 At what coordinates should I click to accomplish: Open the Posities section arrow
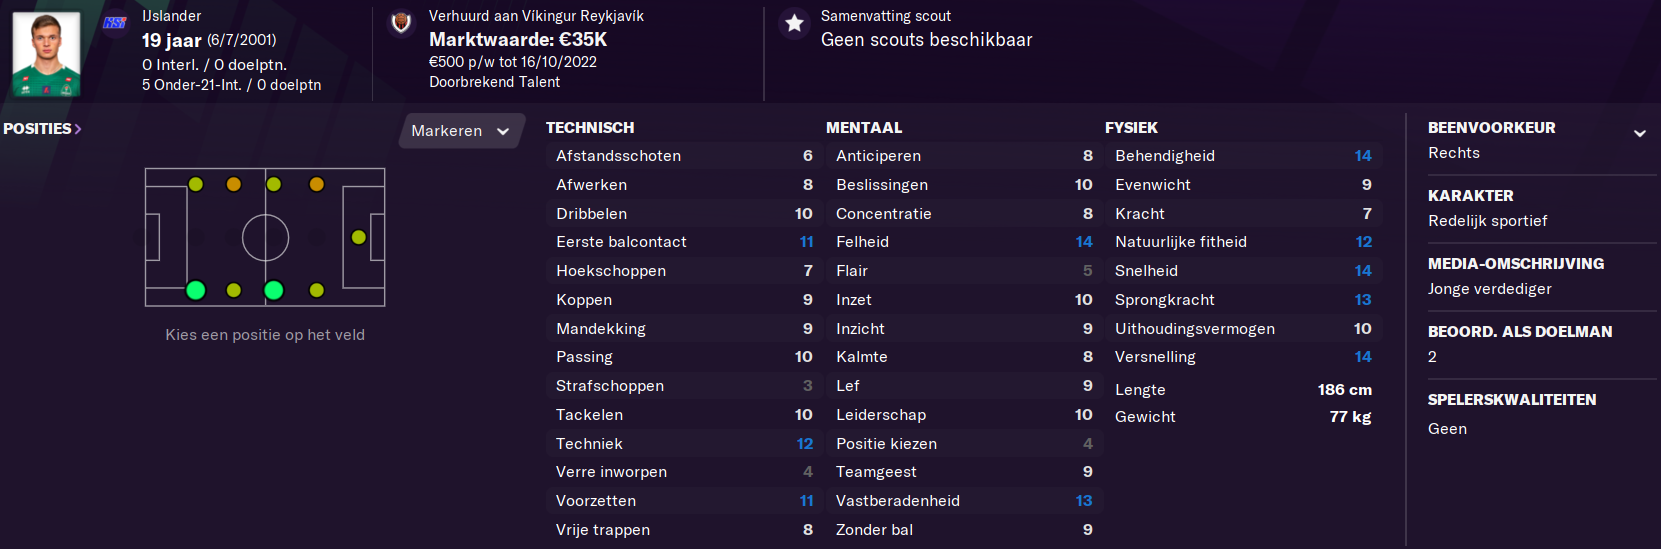[78, 129]
